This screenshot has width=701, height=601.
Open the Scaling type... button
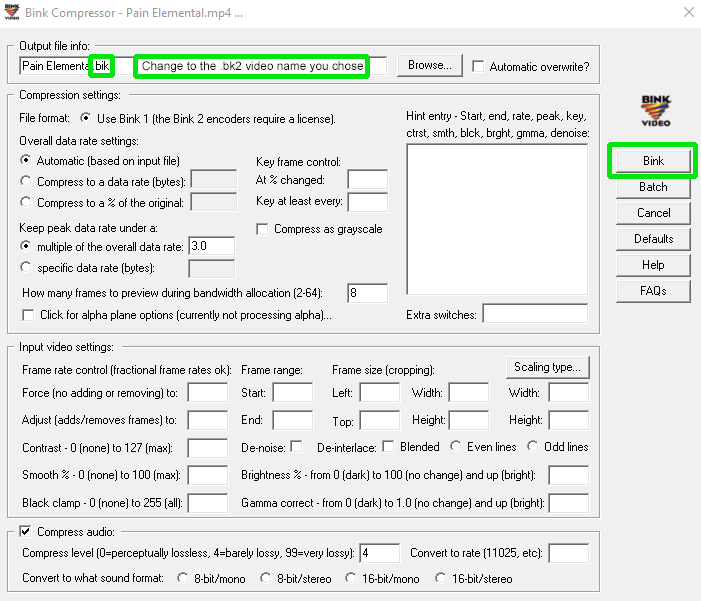click(x=548, y=367)
